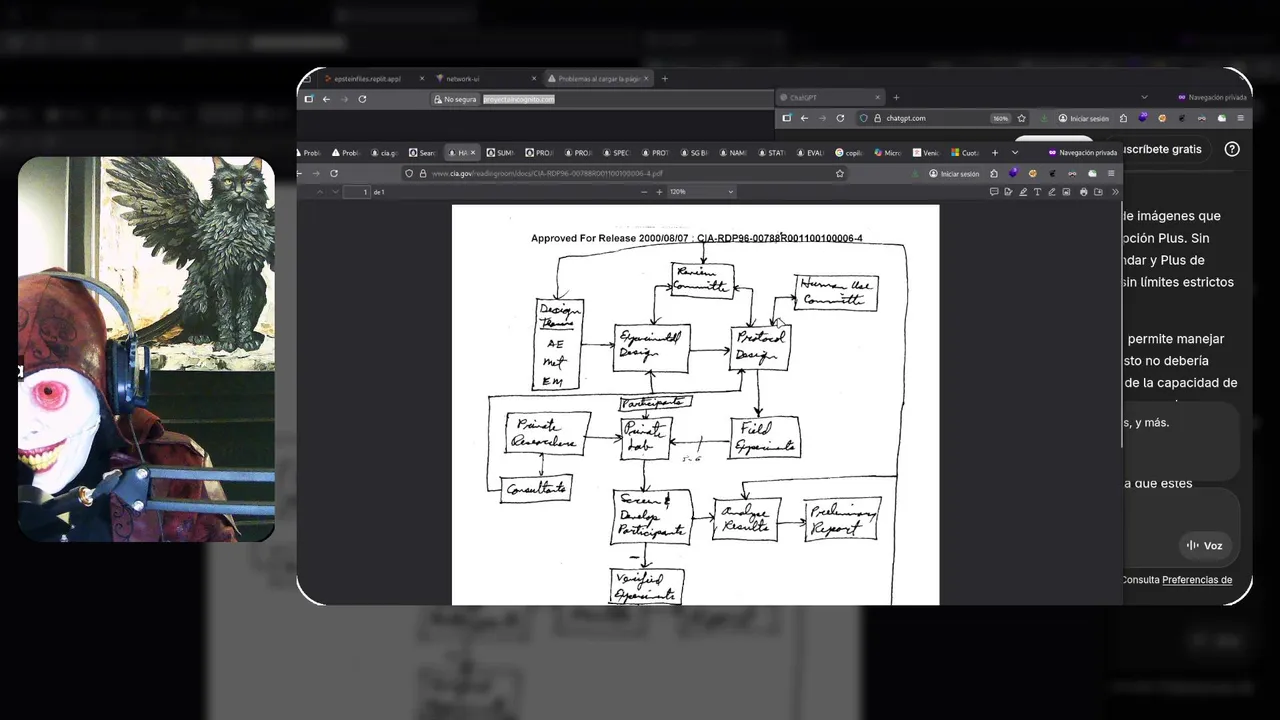Screen dimensions: 1280x720
Task: Zoom in the PDF with plus icon
Action: point(659,192)
